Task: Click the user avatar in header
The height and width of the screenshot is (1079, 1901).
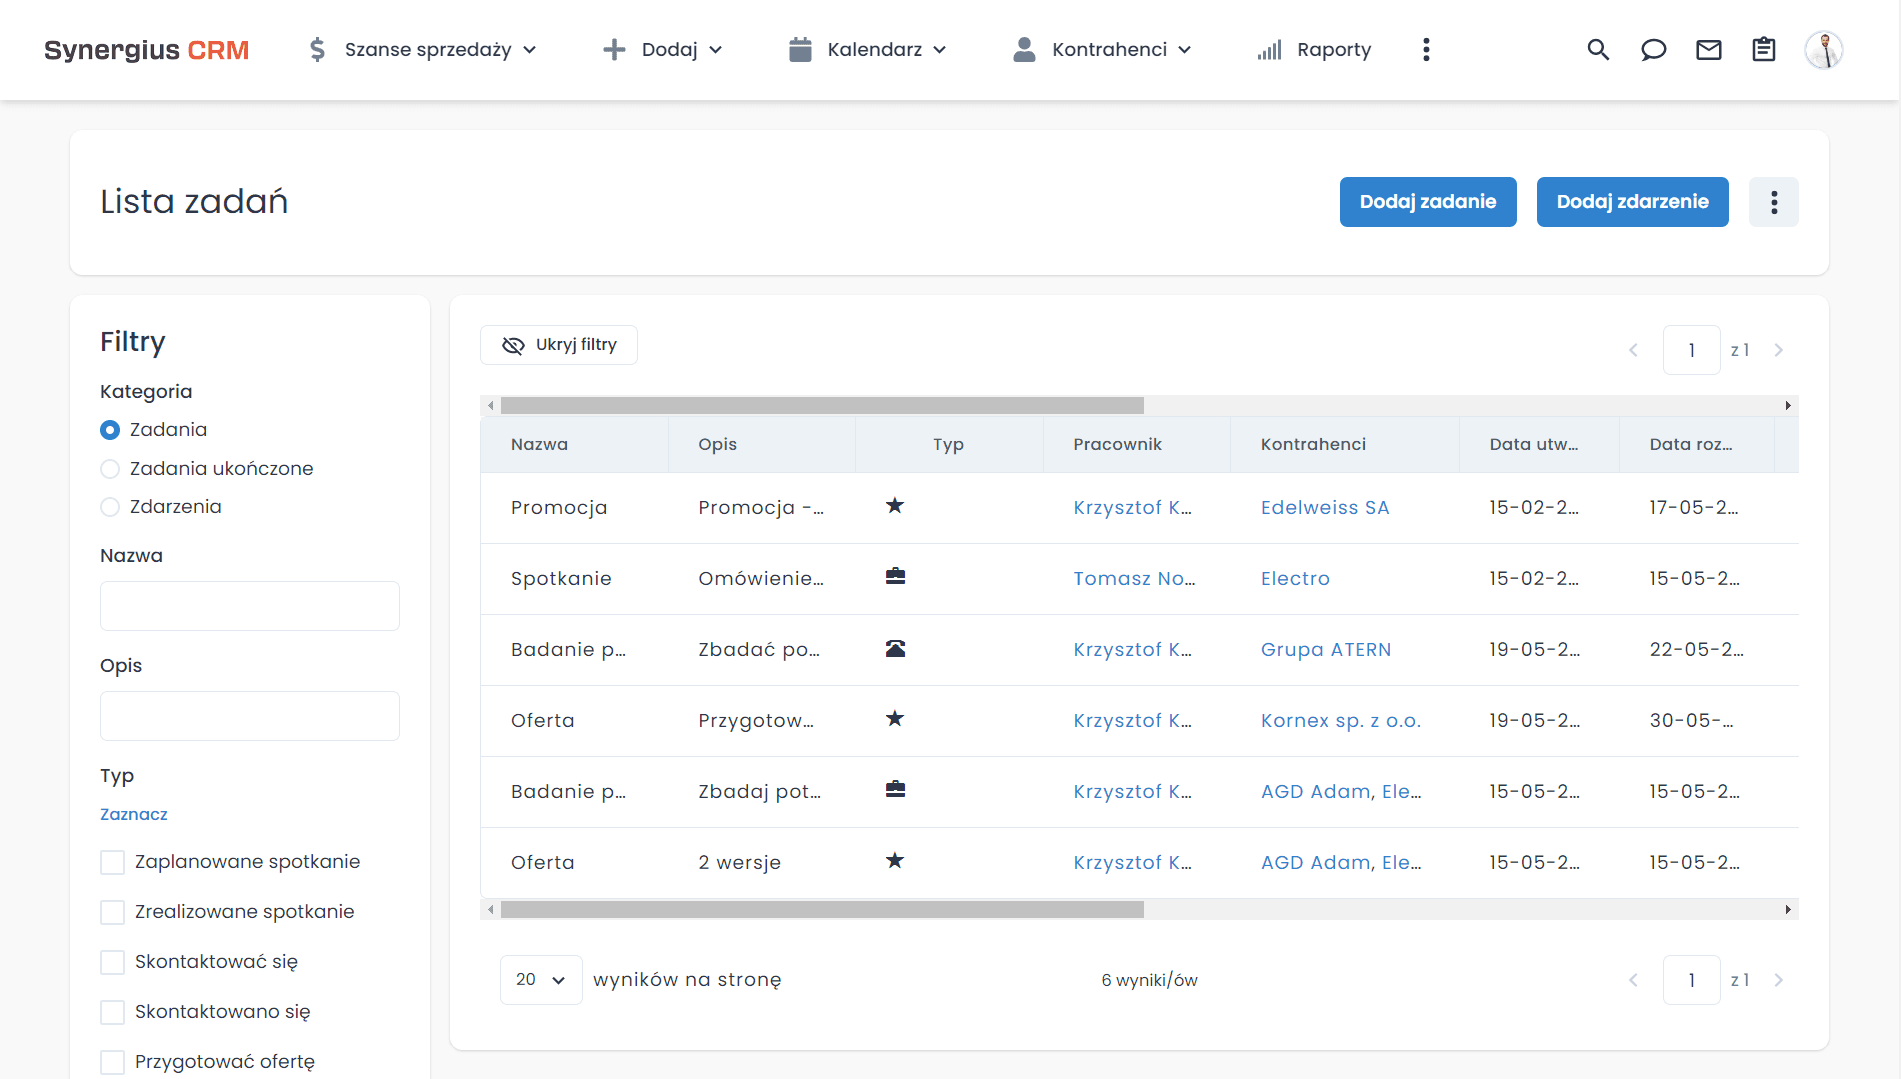Action: point(1823,50)
